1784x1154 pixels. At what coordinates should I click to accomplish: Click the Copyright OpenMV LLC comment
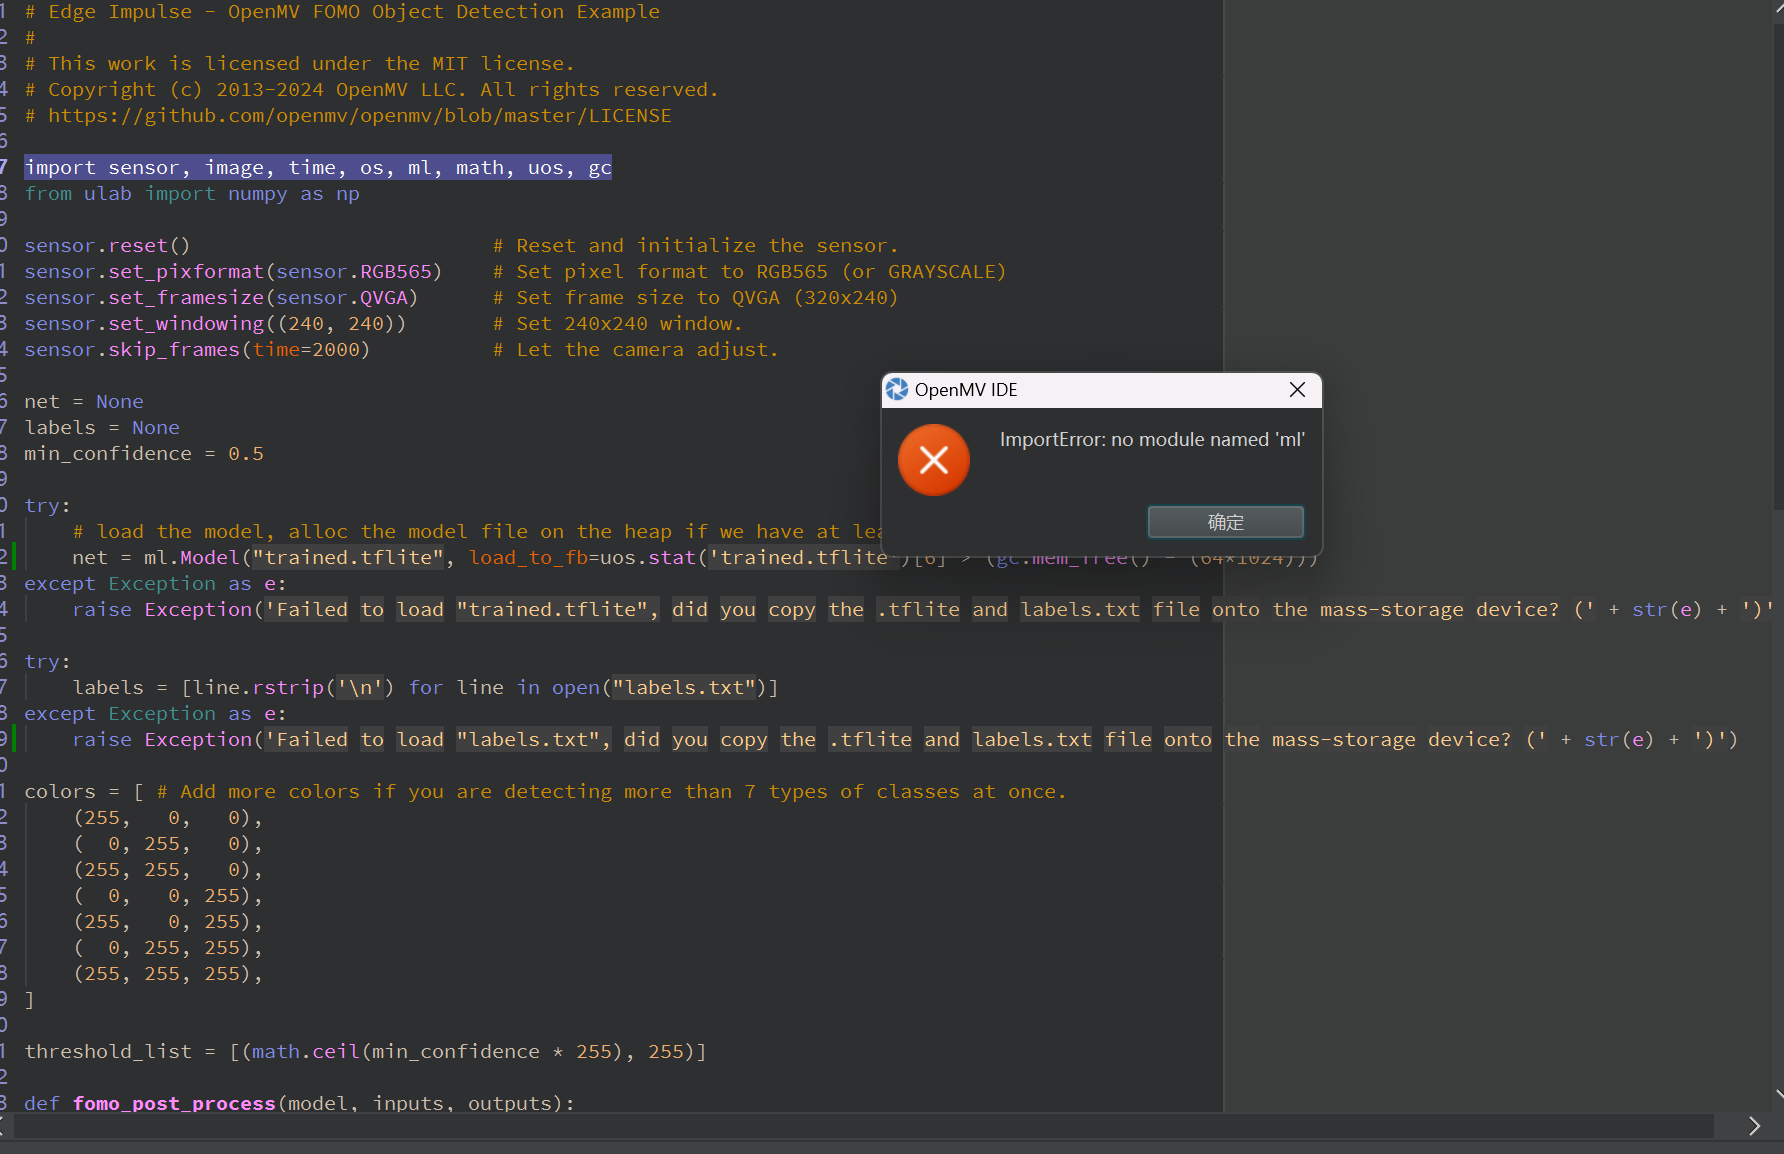pyautogui.click(x=372, y=90)
